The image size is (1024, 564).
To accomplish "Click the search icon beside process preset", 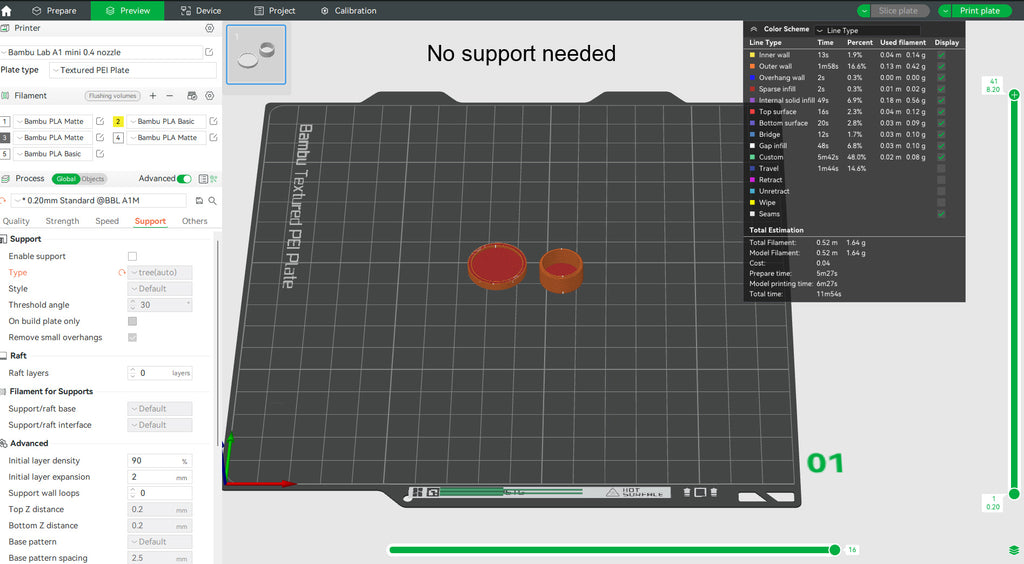I will click(x=212, y=200).
